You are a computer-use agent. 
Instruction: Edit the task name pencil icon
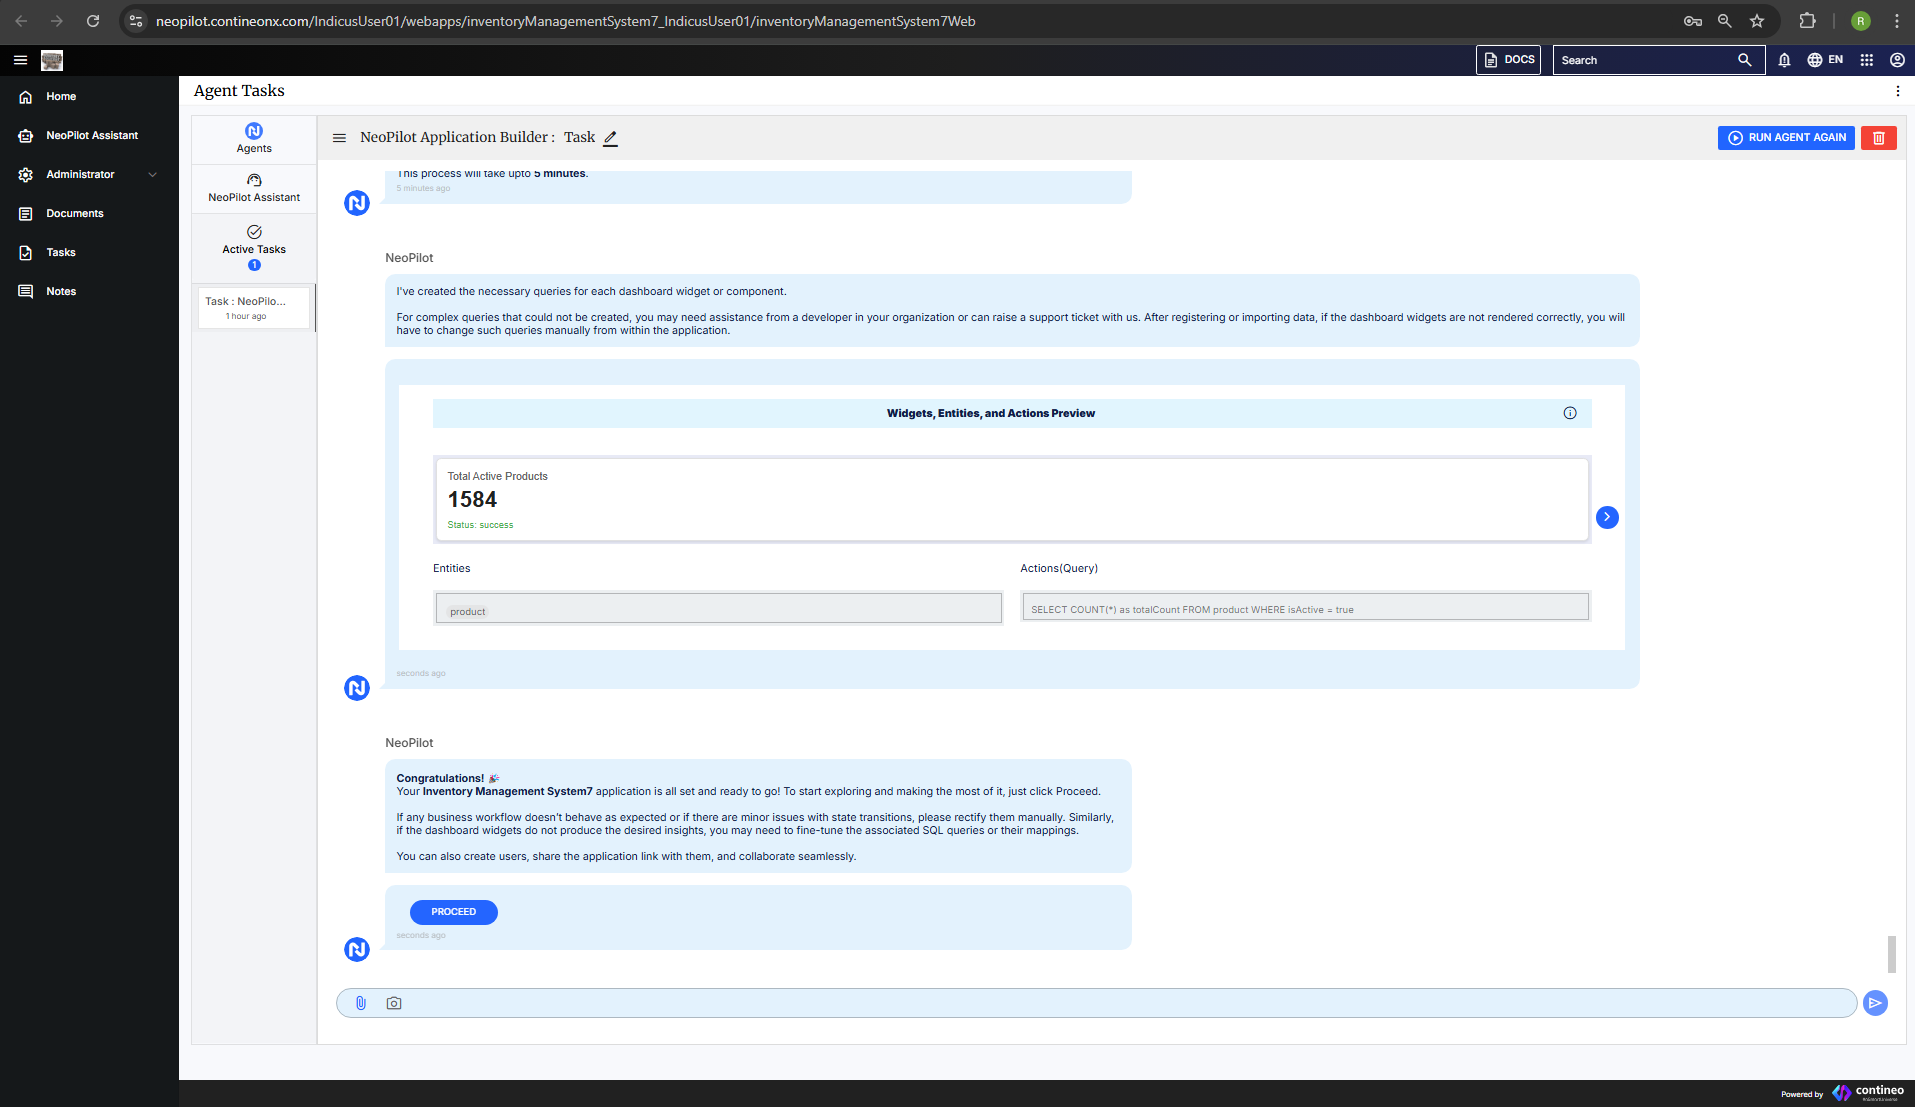click(x=610, y=138)
